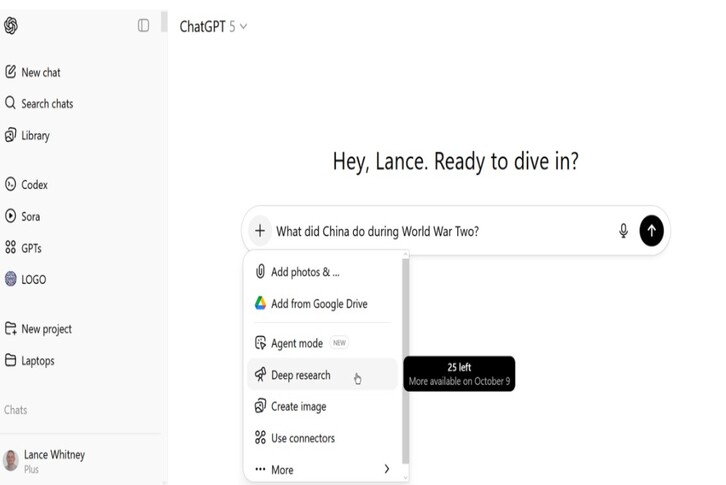Screen dimensions: 726x485
Task: Click the Use connectors icon
Action: [x=260, y=437]
